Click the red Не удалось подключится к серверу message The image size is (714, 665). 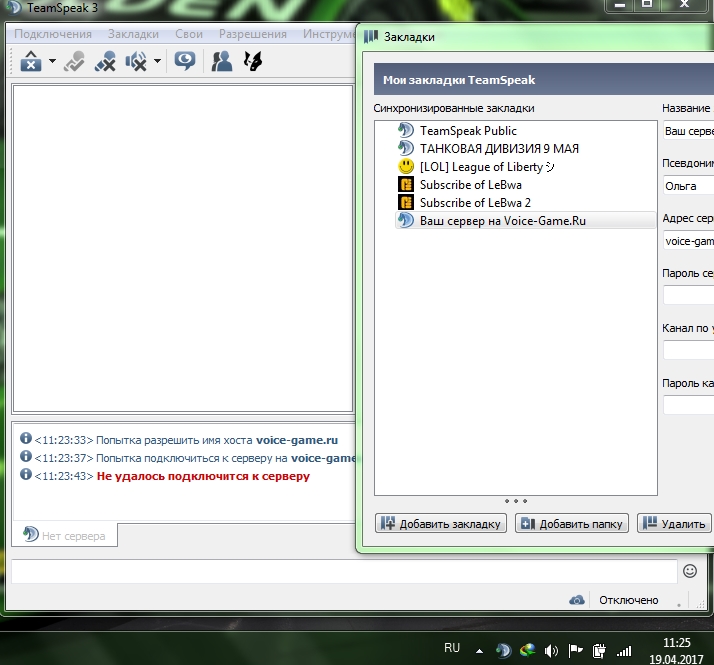(x=203, y=476)
